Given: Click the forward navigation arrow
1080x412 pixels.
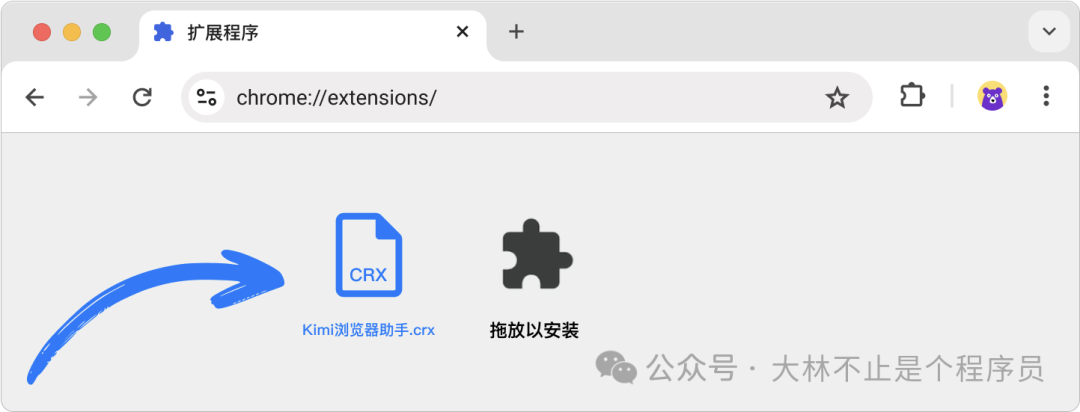Looking at the screenshot, I should pos(88,98).
